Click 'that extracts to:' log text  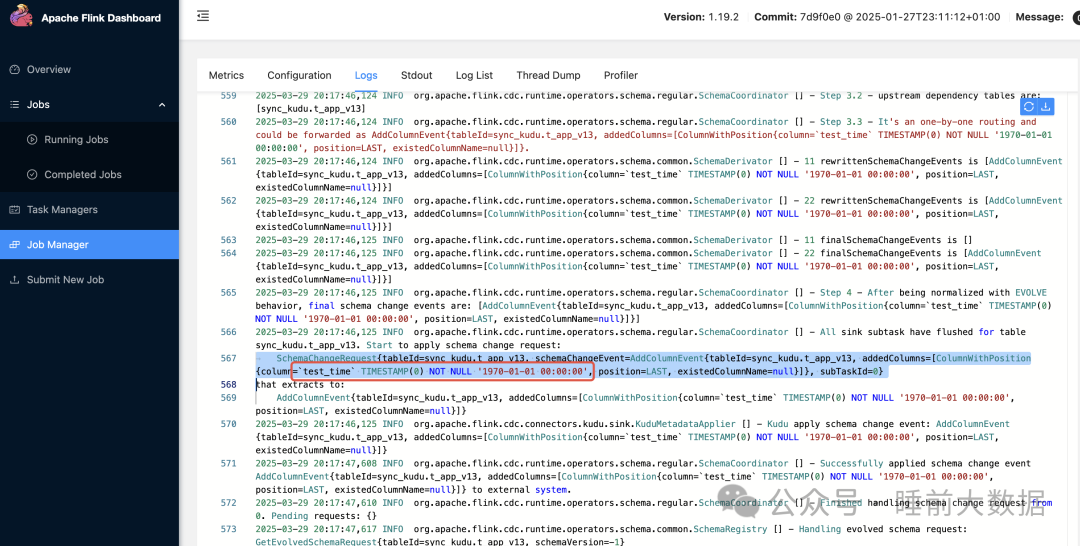pyautogui.click(x=300, y=385)
